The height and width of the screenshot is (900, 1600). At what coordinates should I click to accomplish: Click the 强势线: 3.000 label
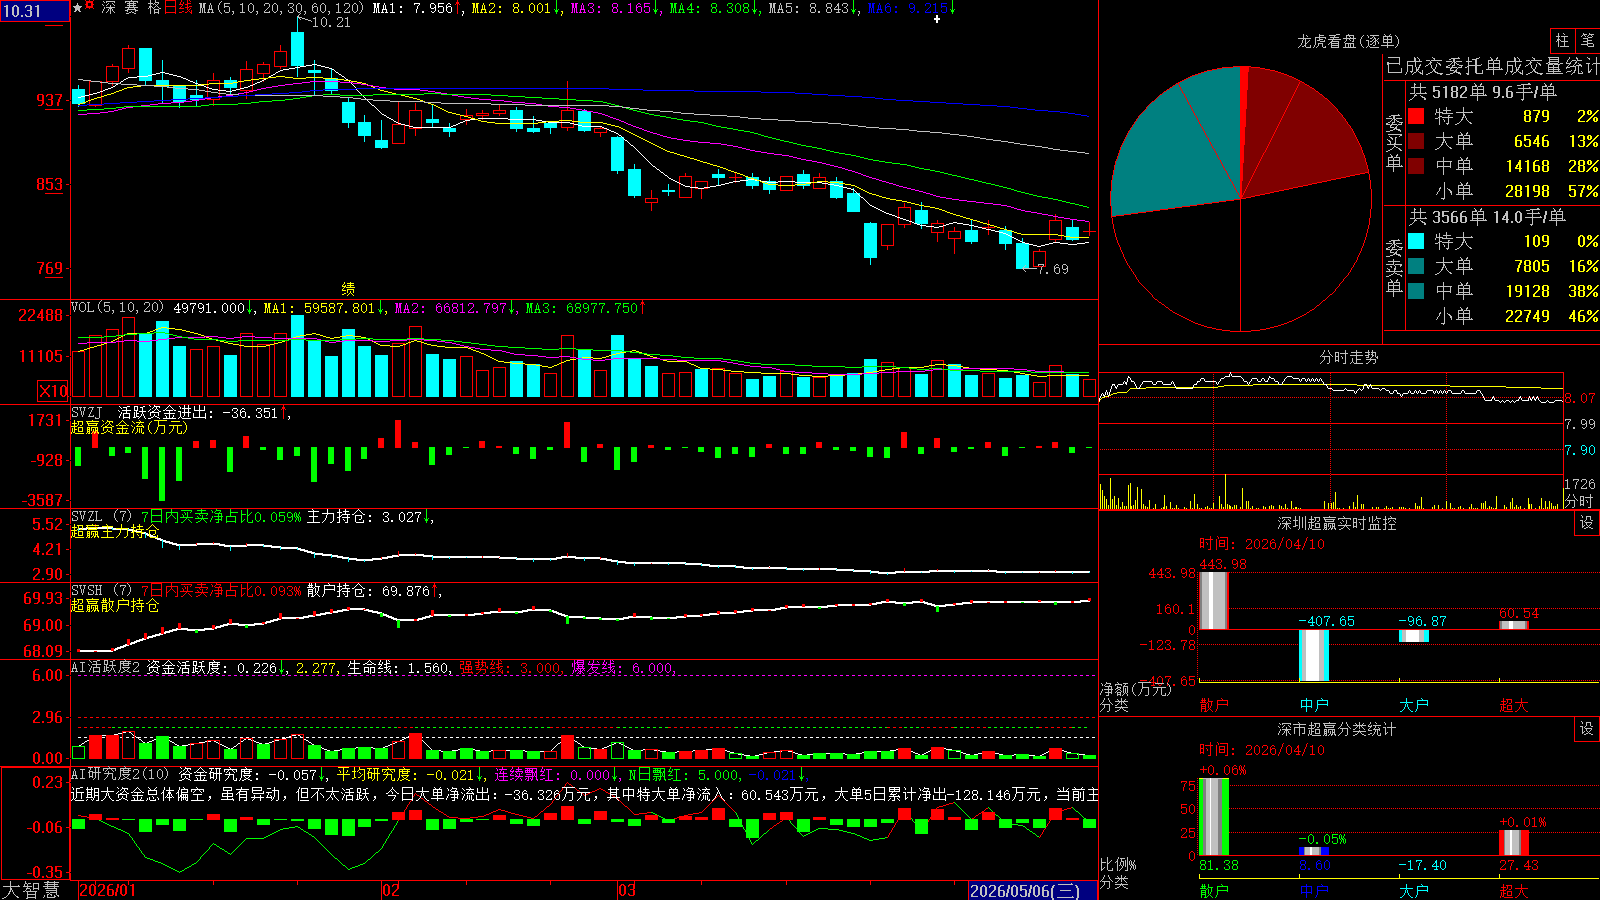[x=510, y=668]
